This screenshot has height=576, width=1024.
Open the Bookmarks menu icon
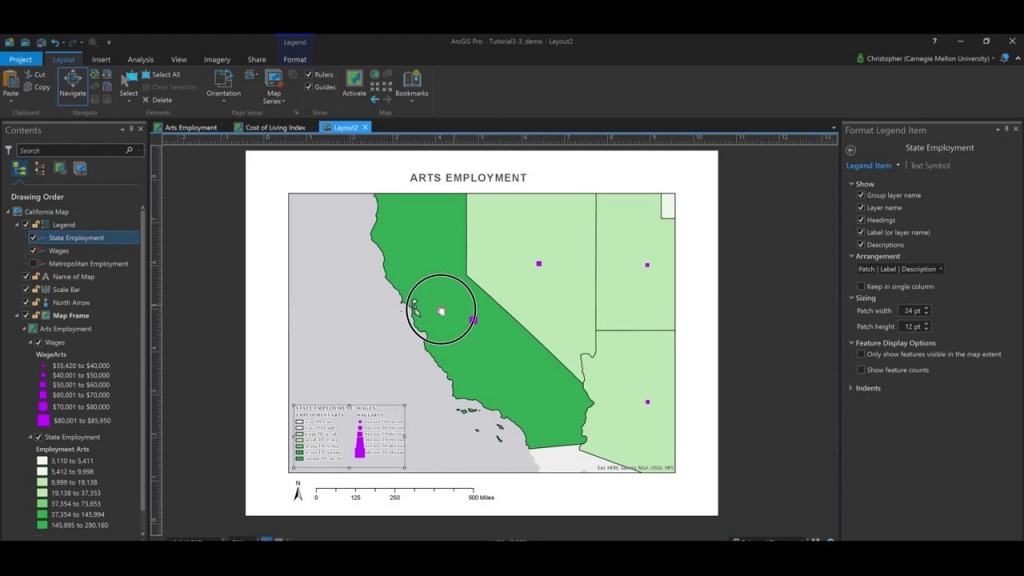pos(411,80)
